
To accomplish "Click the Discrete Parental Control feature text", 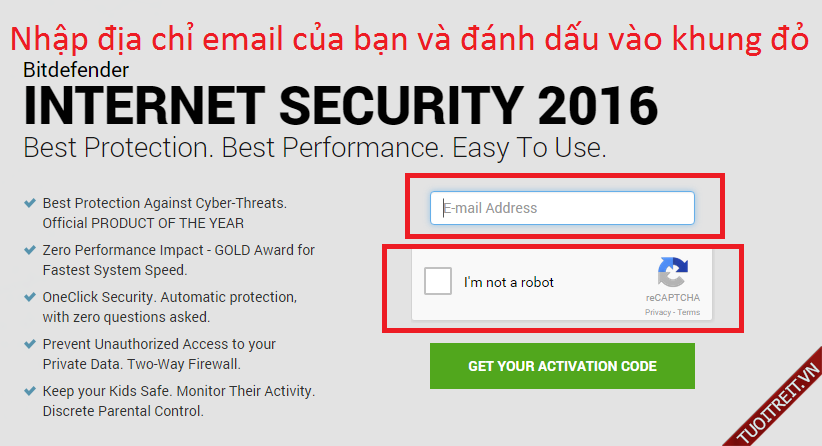I will tap(122, 410).
